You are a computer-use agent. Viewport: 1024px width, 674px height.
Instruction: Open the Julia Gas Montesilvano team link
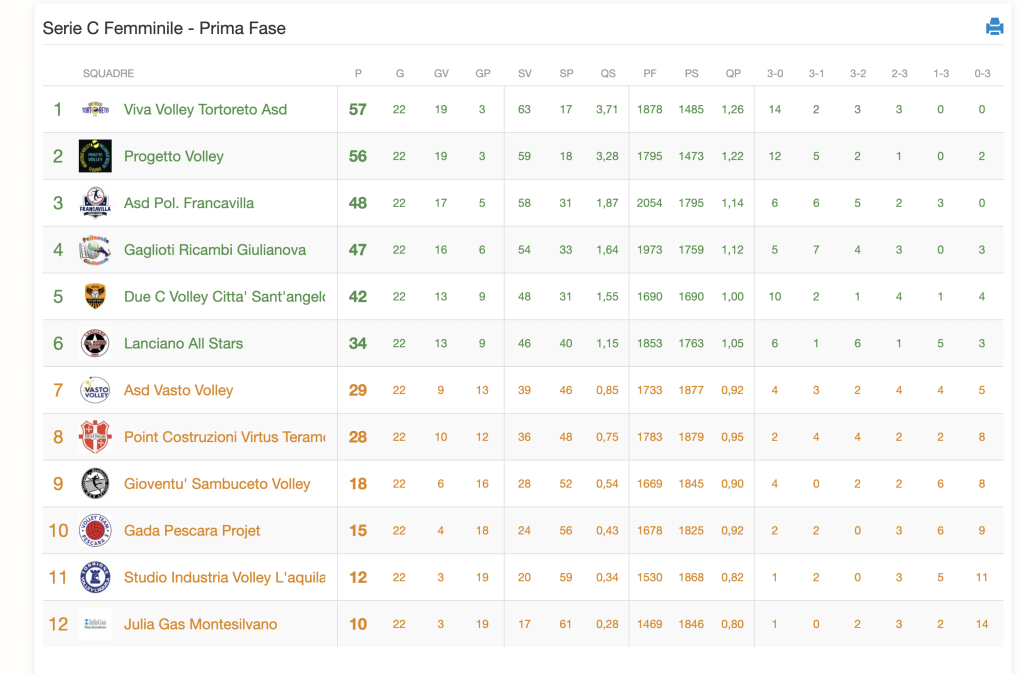(x=200, y=624)
